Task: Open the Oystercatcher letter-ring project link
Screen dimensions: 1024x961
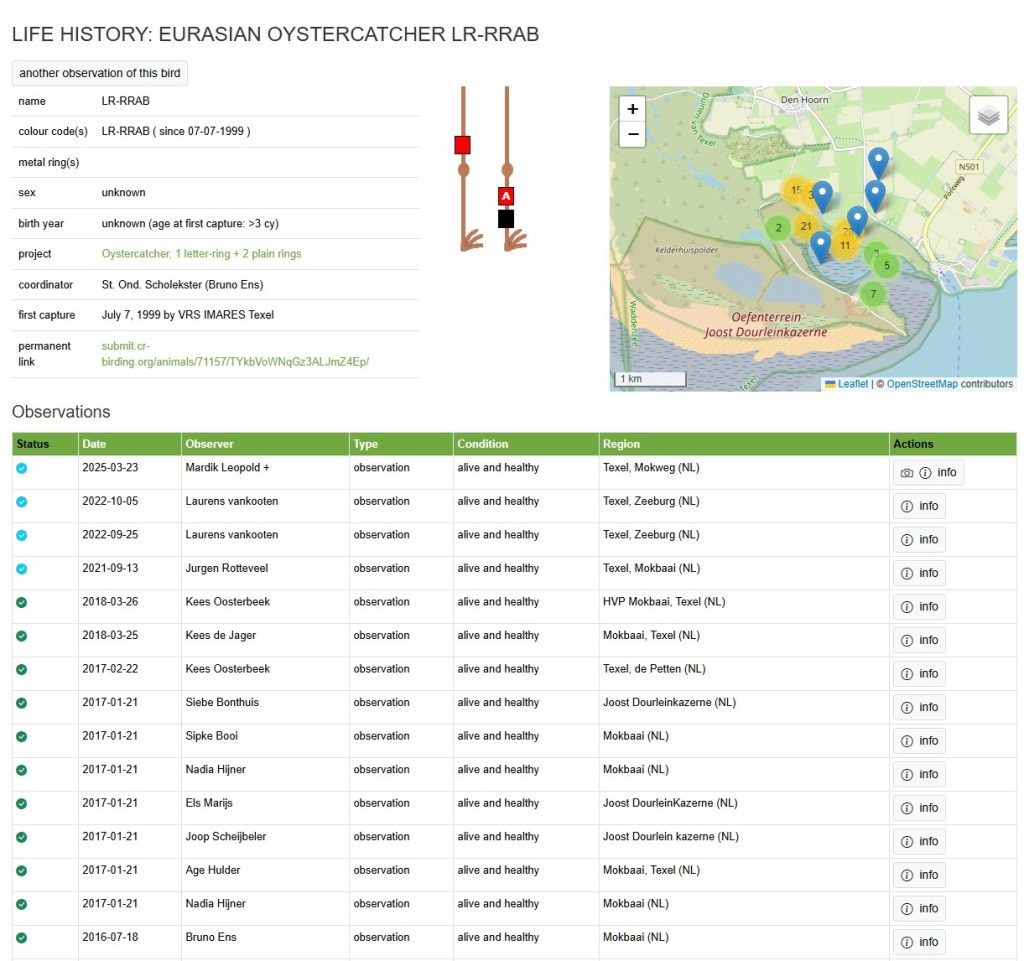Action: [x=201, y=254]
